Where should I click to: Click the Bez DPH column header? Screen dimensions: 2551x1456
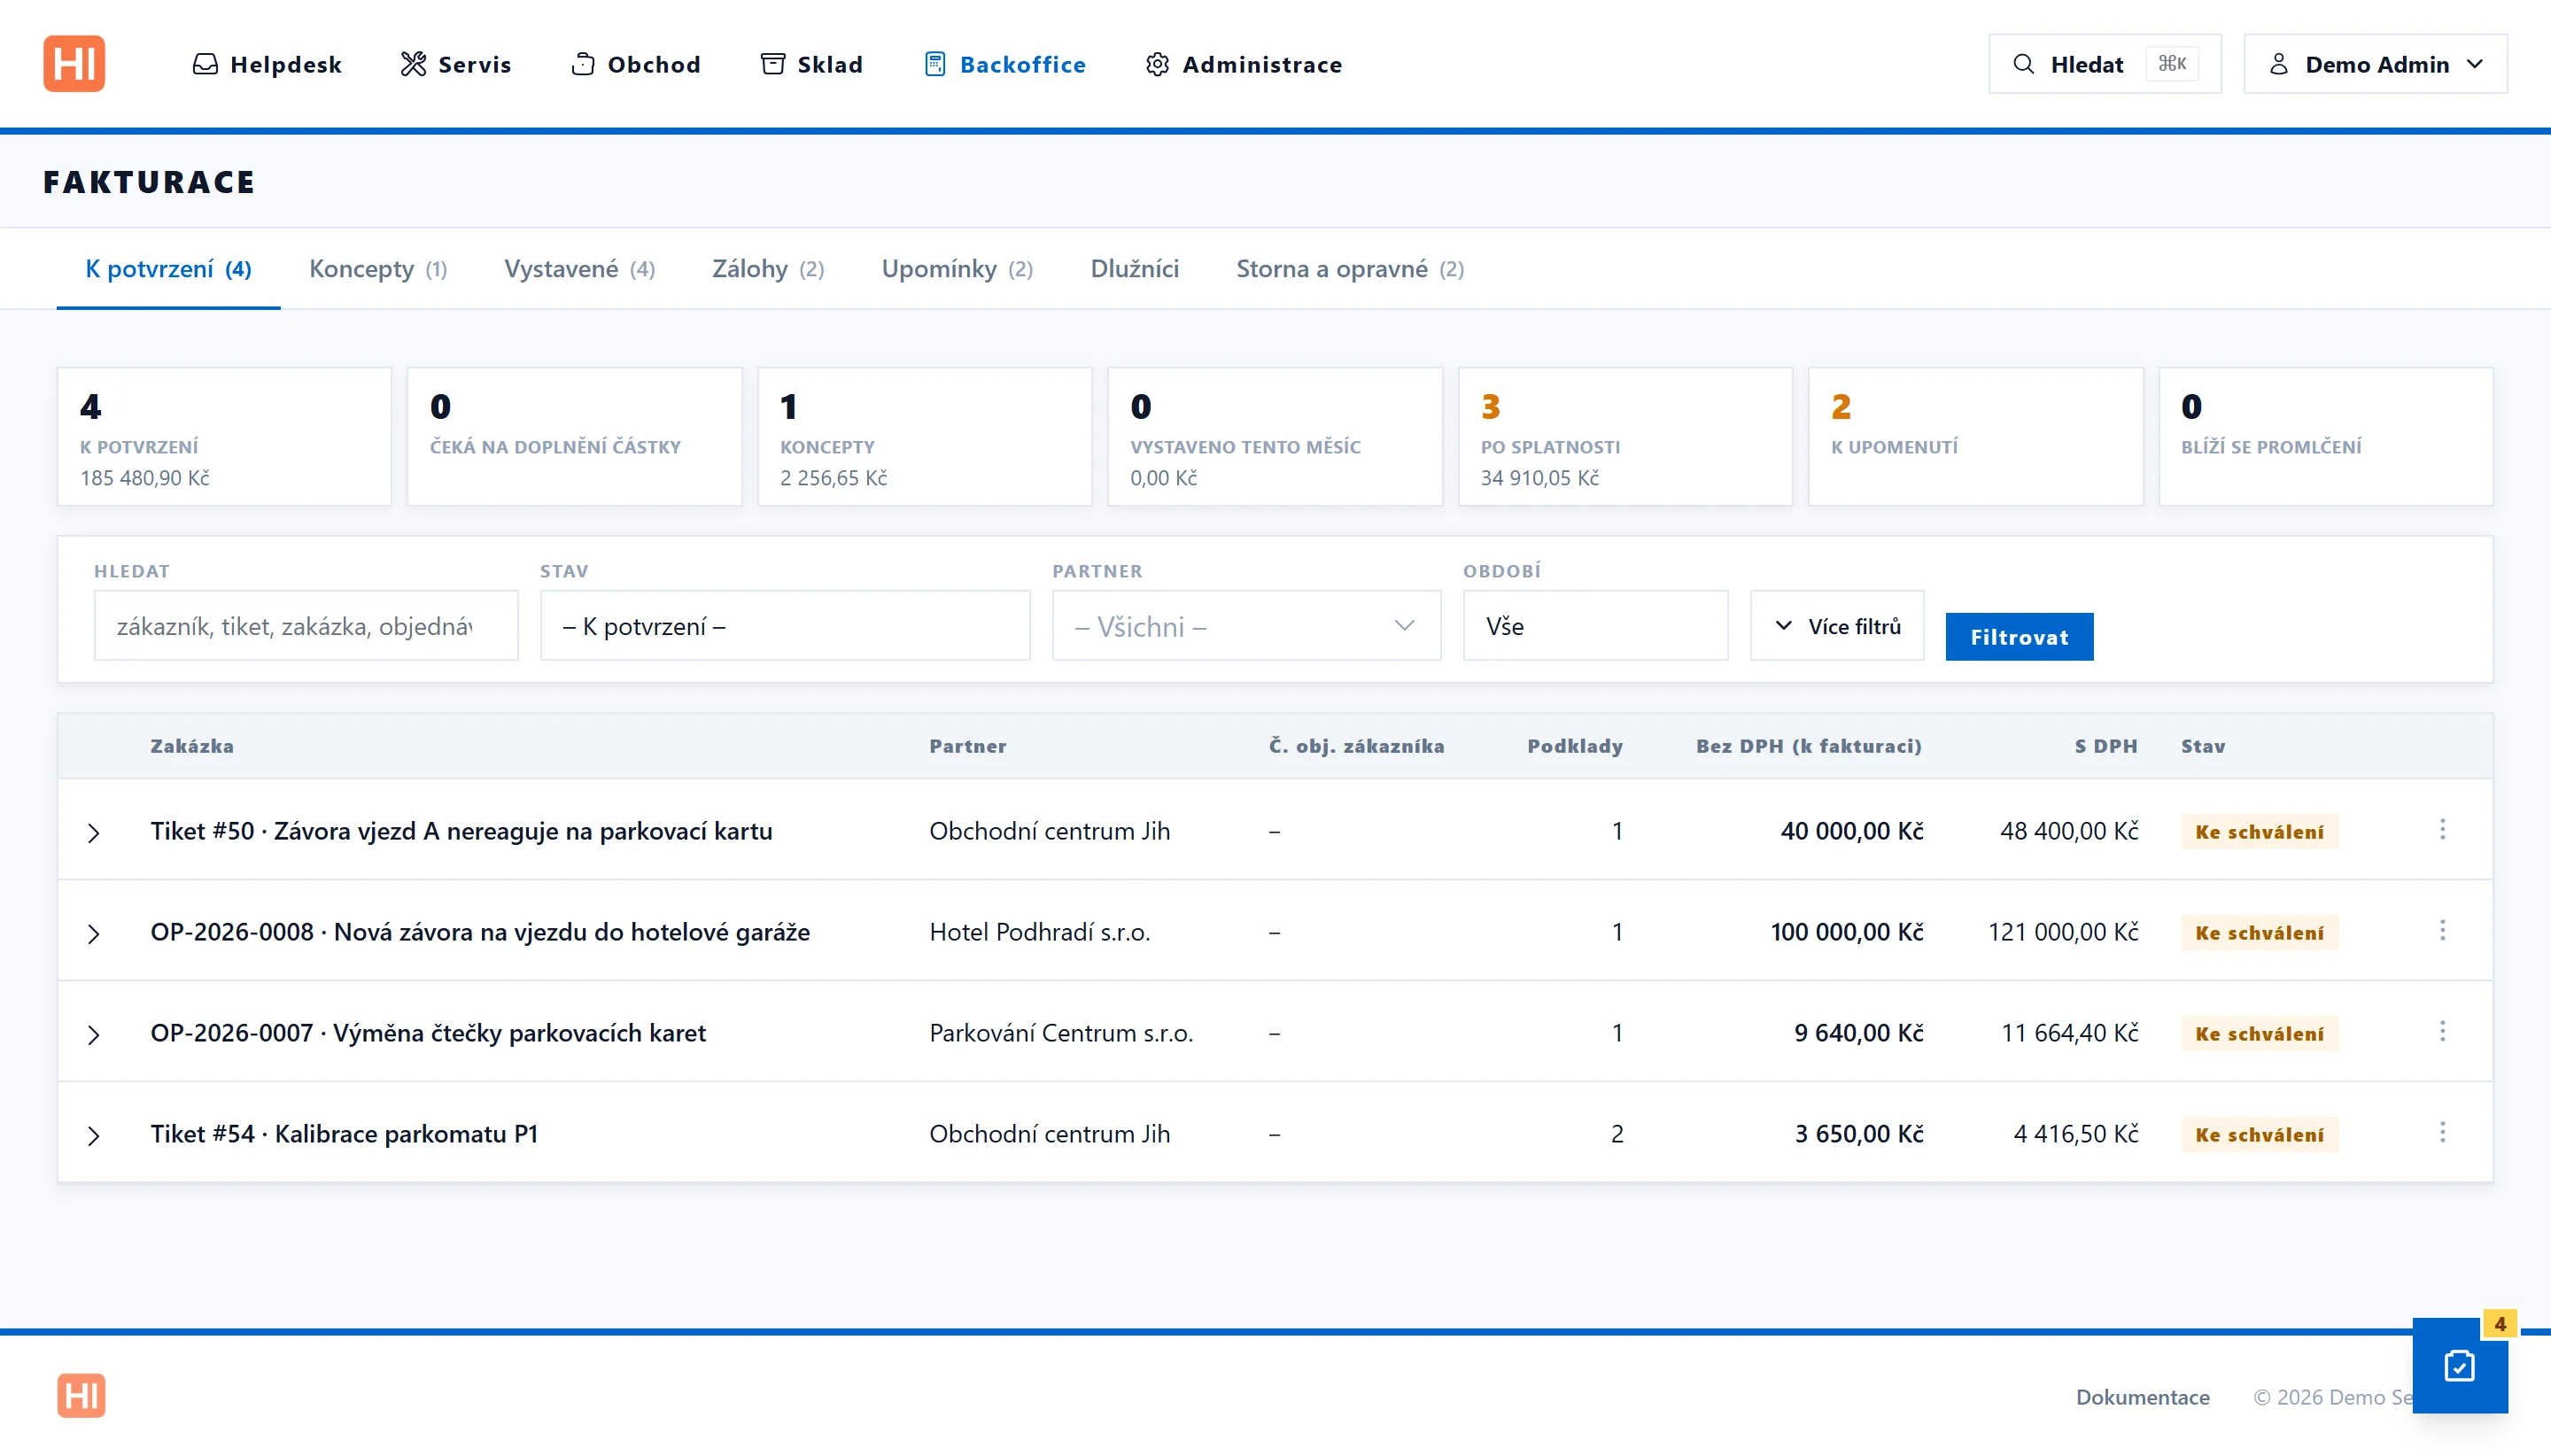(1808, 746)
